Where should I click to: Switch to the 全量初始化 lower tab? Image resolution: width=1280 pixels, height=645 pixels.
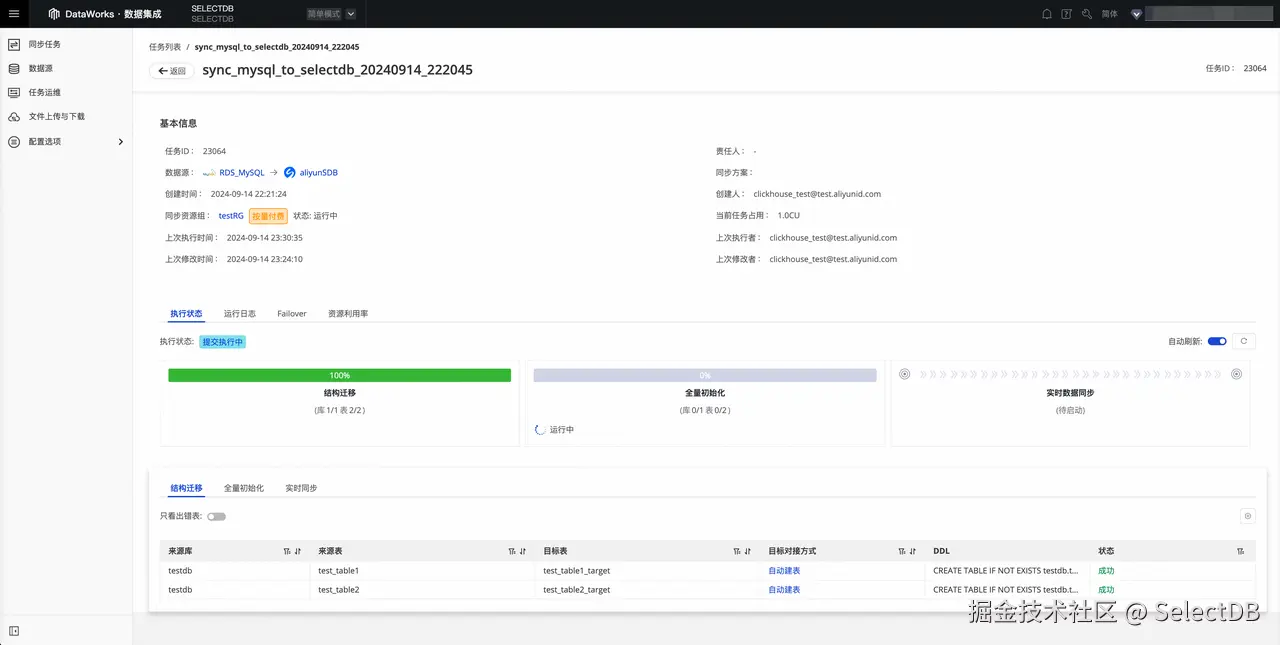tap(244, 488)
